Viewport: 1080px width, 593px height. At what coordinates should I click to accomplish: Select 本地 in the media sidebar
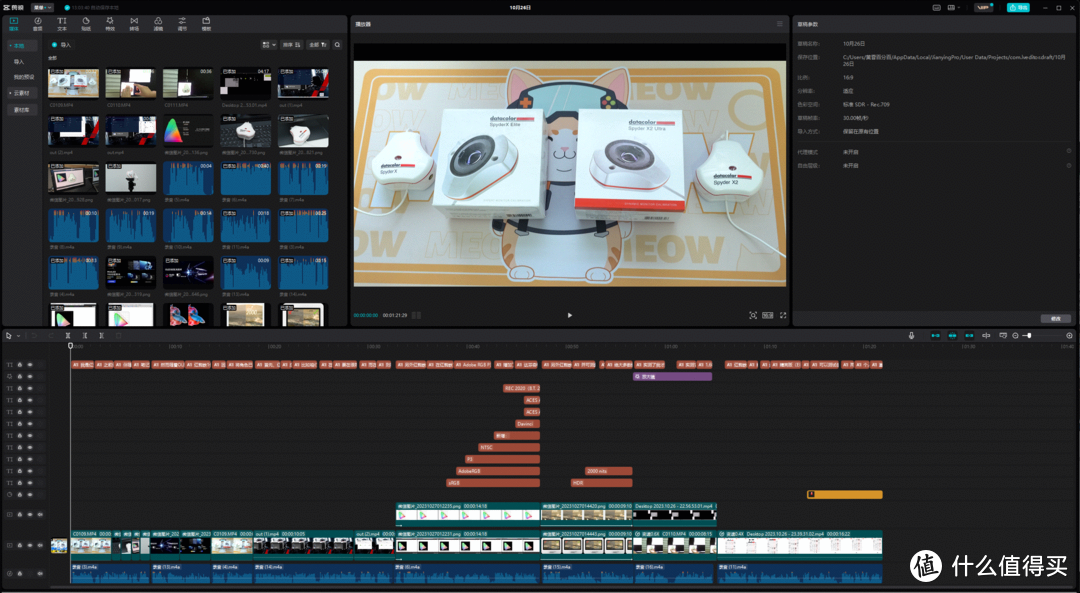pyautogui.click(x=22, y=45)
